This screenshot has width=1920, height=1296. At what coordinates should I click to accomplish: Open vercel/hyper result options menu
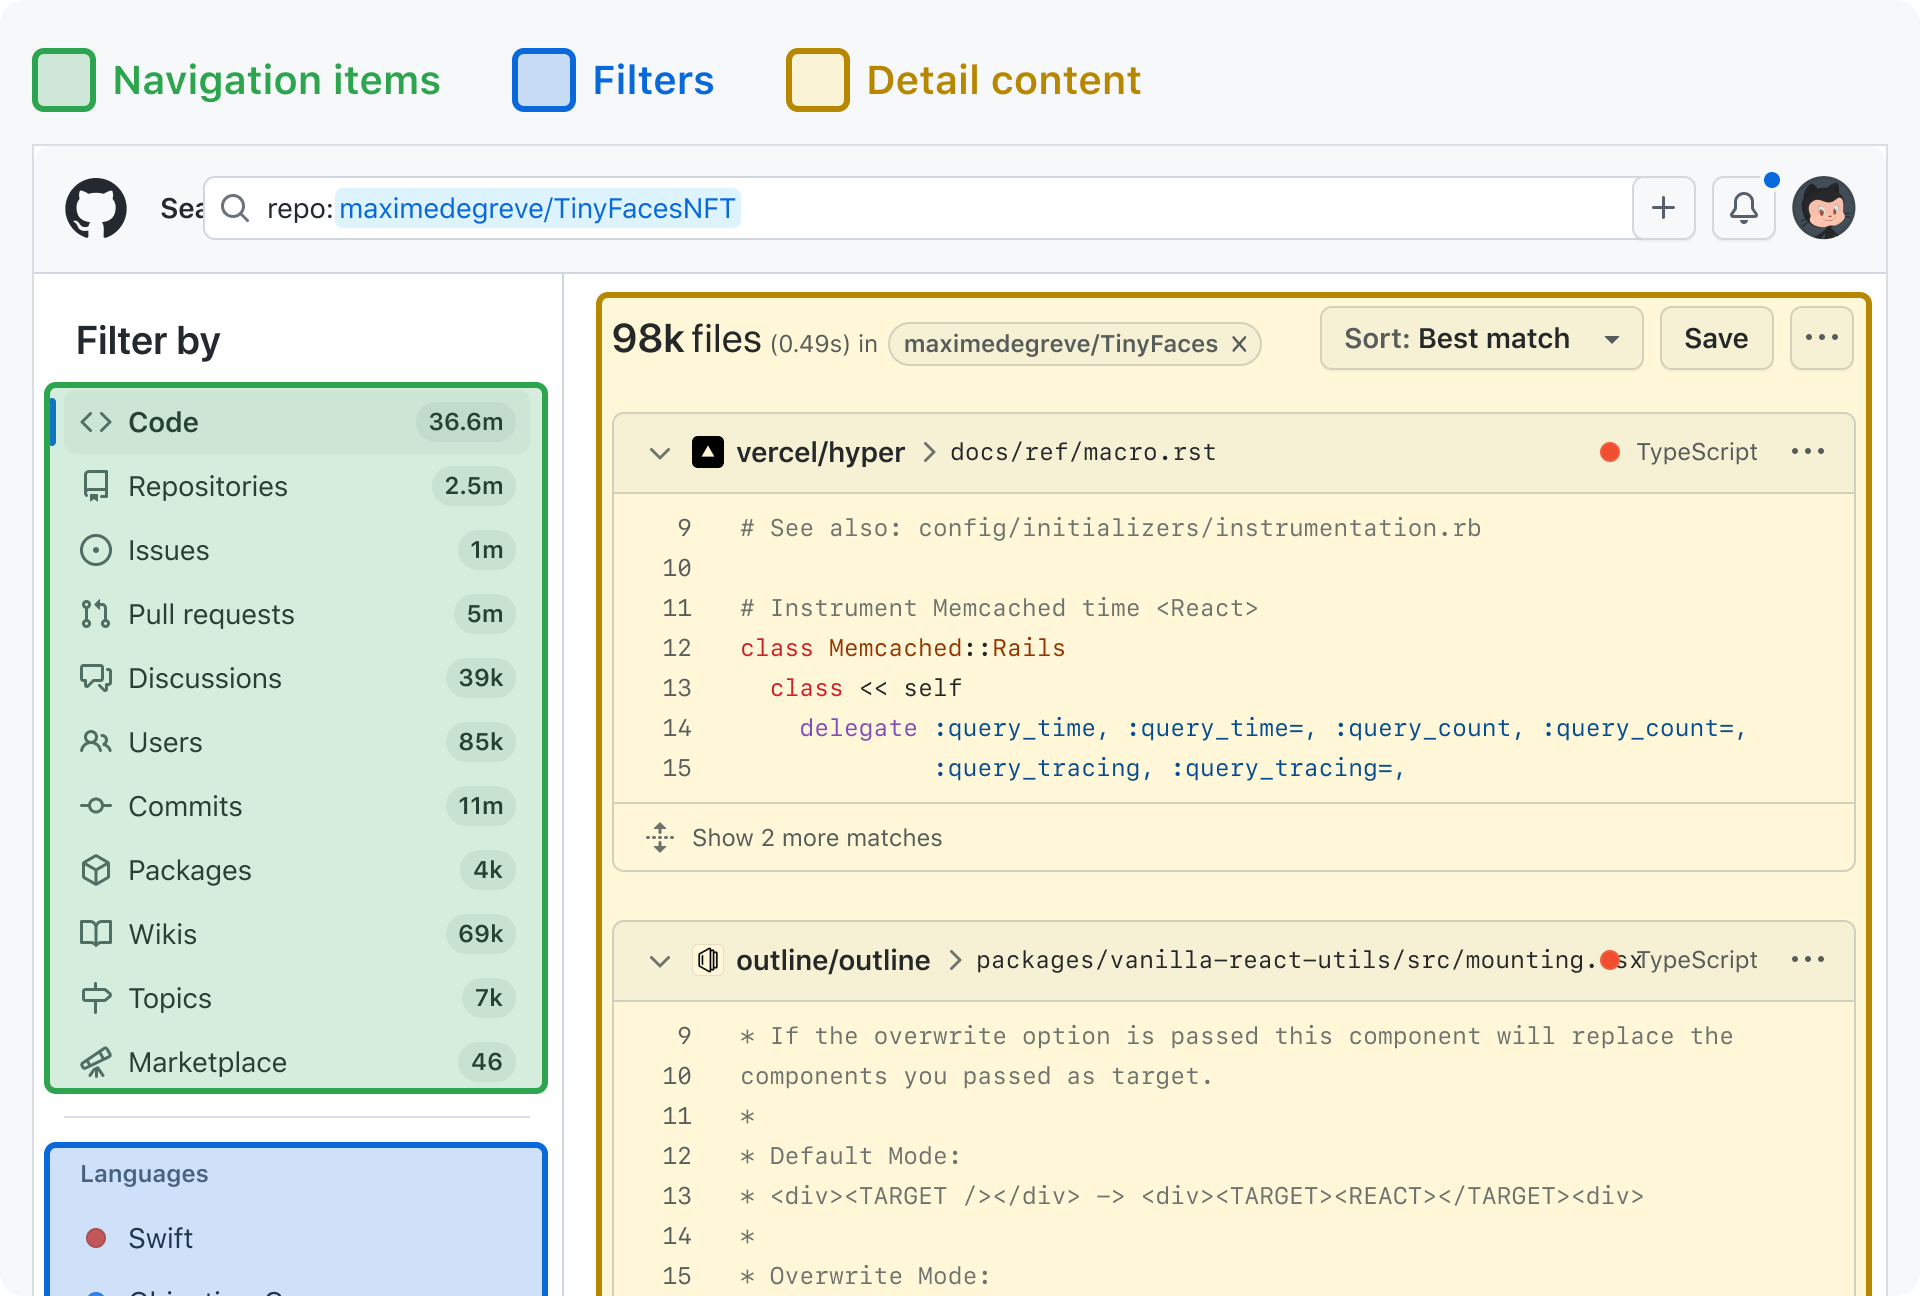[x=1808, y=452]
